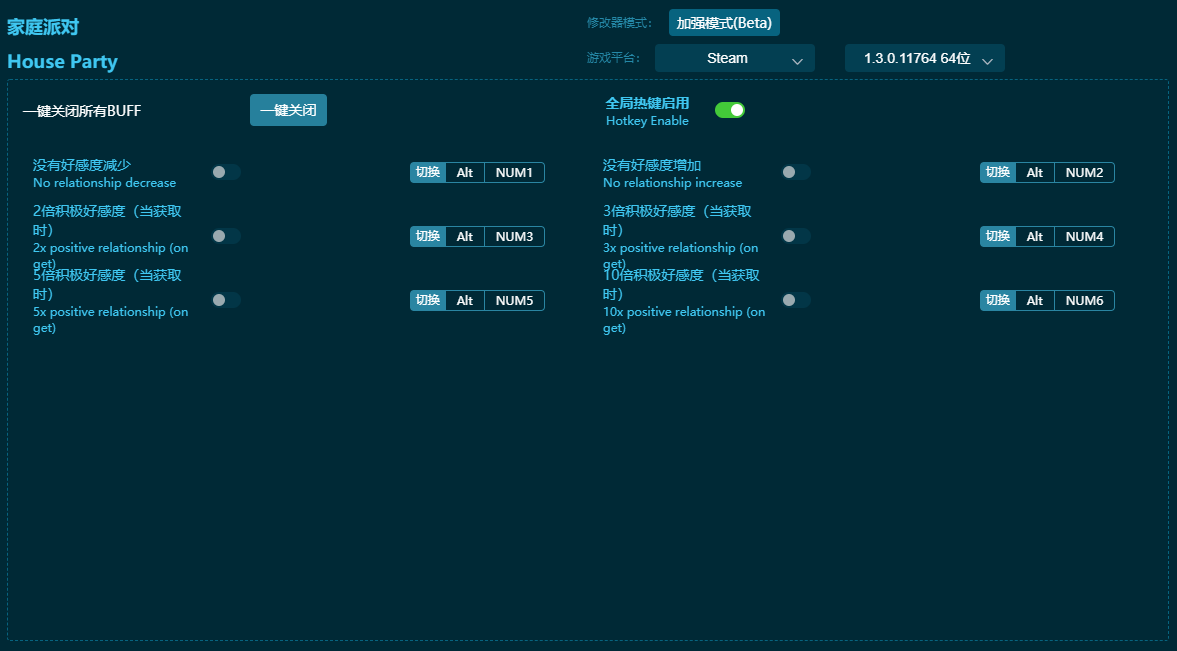Viewport: 1177px width, 651px height.
Task: Click the 加强模式(Beta) mode button
Action: coord(724,23)
